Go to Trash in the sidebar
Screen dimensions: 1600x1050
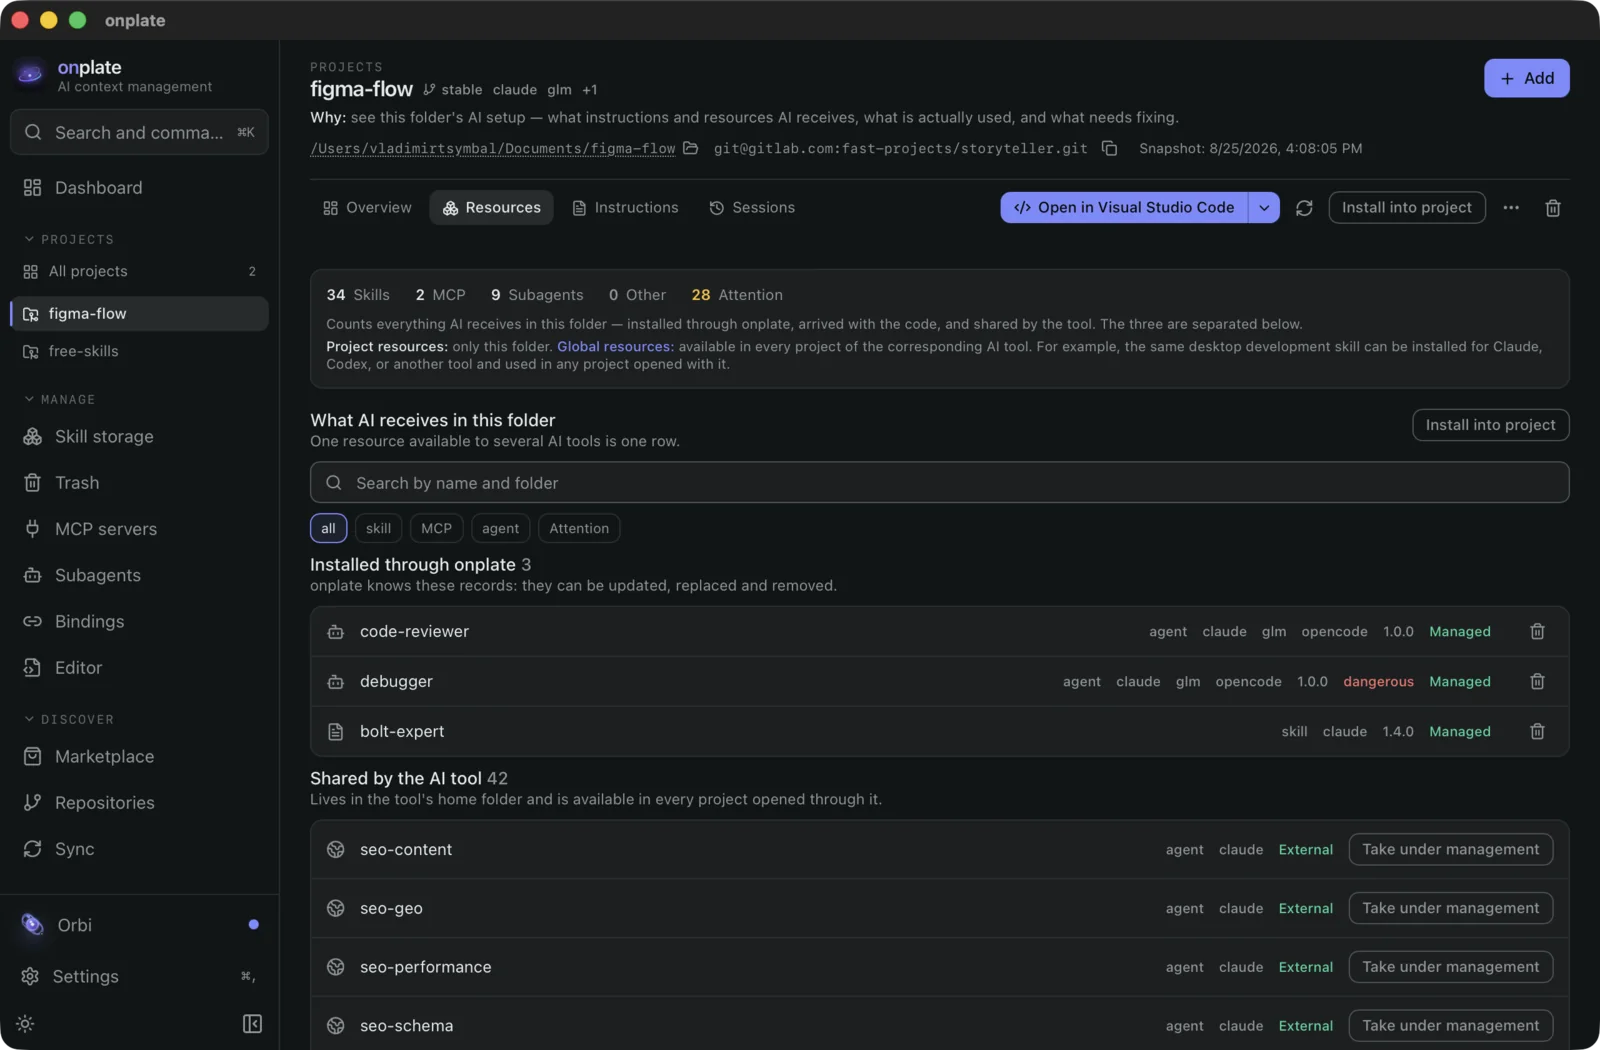139,483
